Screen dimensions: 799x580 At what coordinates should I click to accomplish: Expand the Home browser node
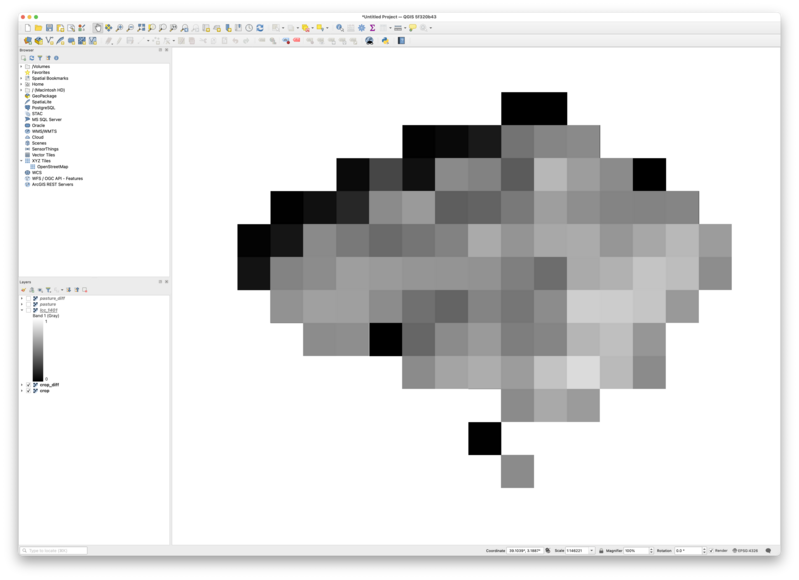coord(21,84)
